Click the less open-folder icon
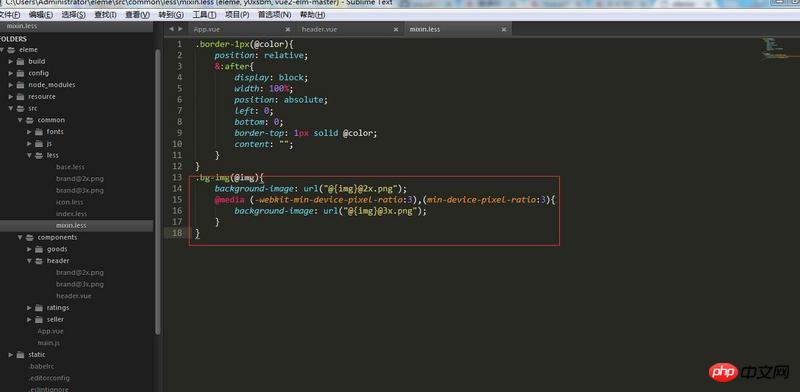Screen dimensions: 800x392 (39, 156)
